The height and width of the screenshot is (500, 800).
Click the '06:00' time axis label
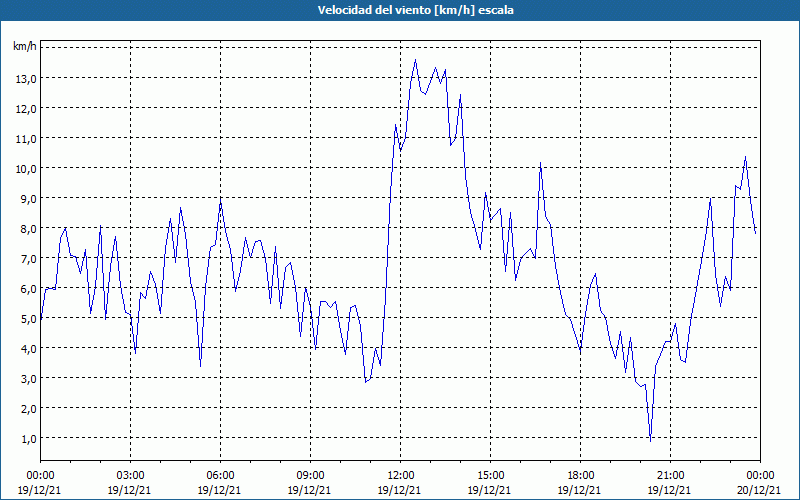[x=220, y=476]
